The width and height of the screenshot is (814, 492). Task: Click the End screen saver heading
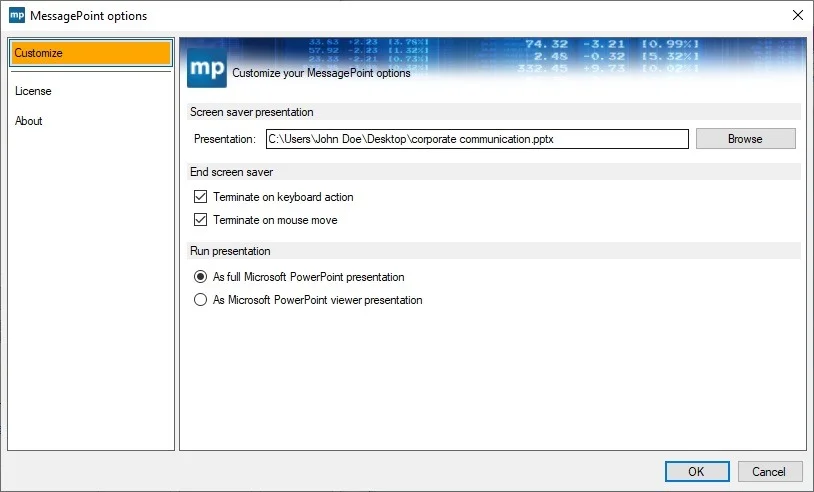(x=232, y=172)
